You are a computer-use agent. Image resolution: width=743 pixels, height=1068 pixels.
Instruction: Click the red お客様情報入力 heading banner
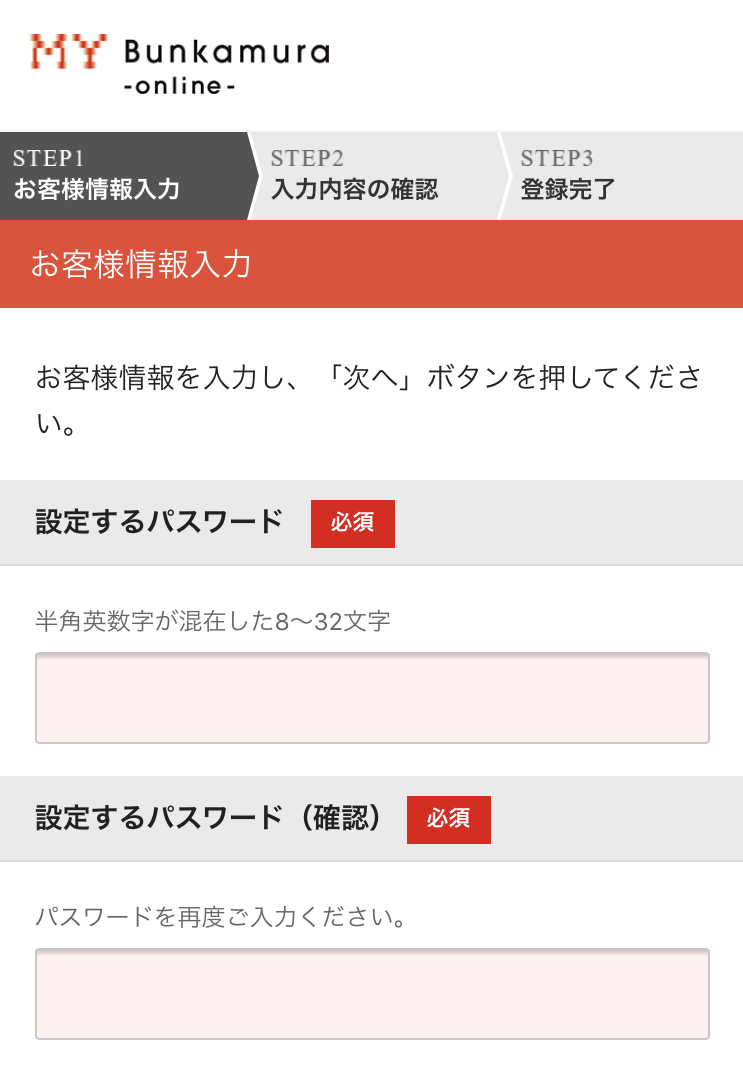coord(371,264)
